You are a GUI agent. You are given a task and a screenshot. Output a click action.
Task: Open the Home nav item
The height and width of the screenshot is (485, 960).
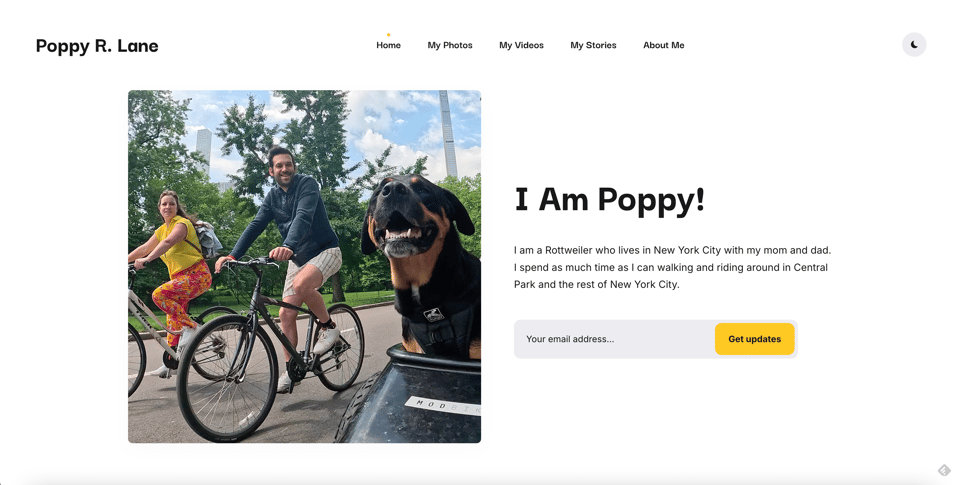388,45
